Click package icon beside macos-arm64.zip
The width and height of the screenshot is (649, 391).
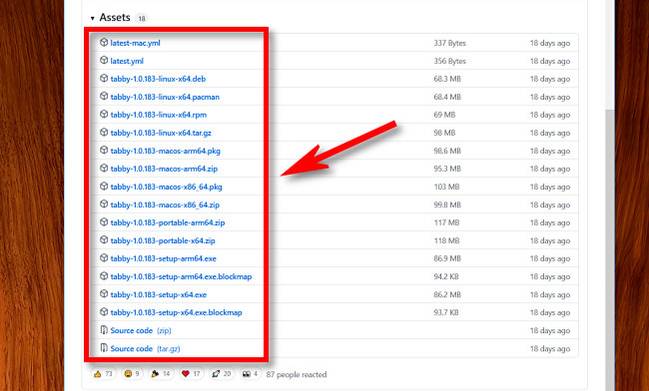(x=104, y=168)
